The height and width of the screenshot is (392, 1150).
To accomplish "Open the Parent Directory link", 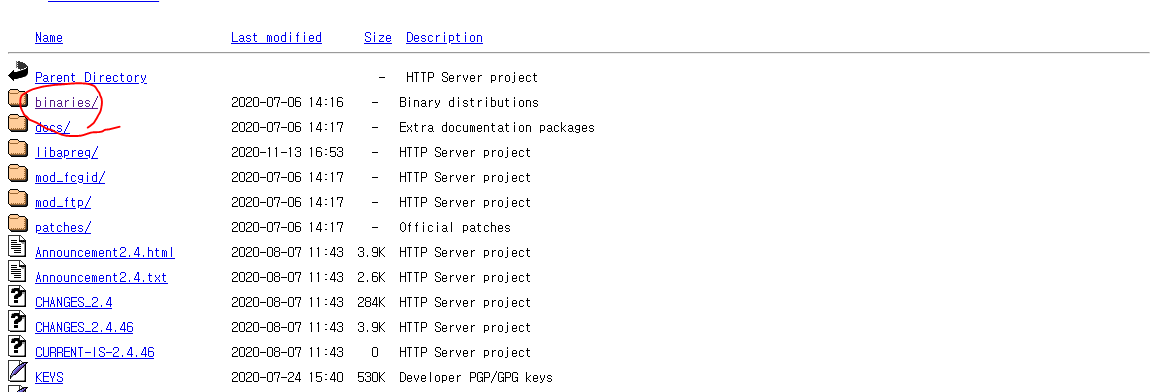I will click(91, 77).
